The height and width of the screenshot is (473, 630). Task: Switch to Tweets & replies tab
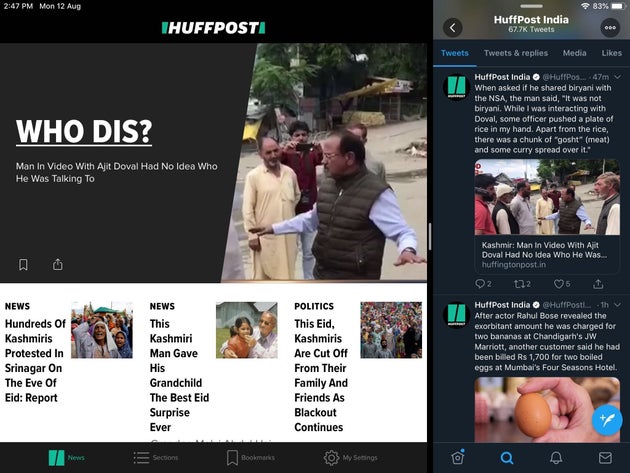pos(516,53)
